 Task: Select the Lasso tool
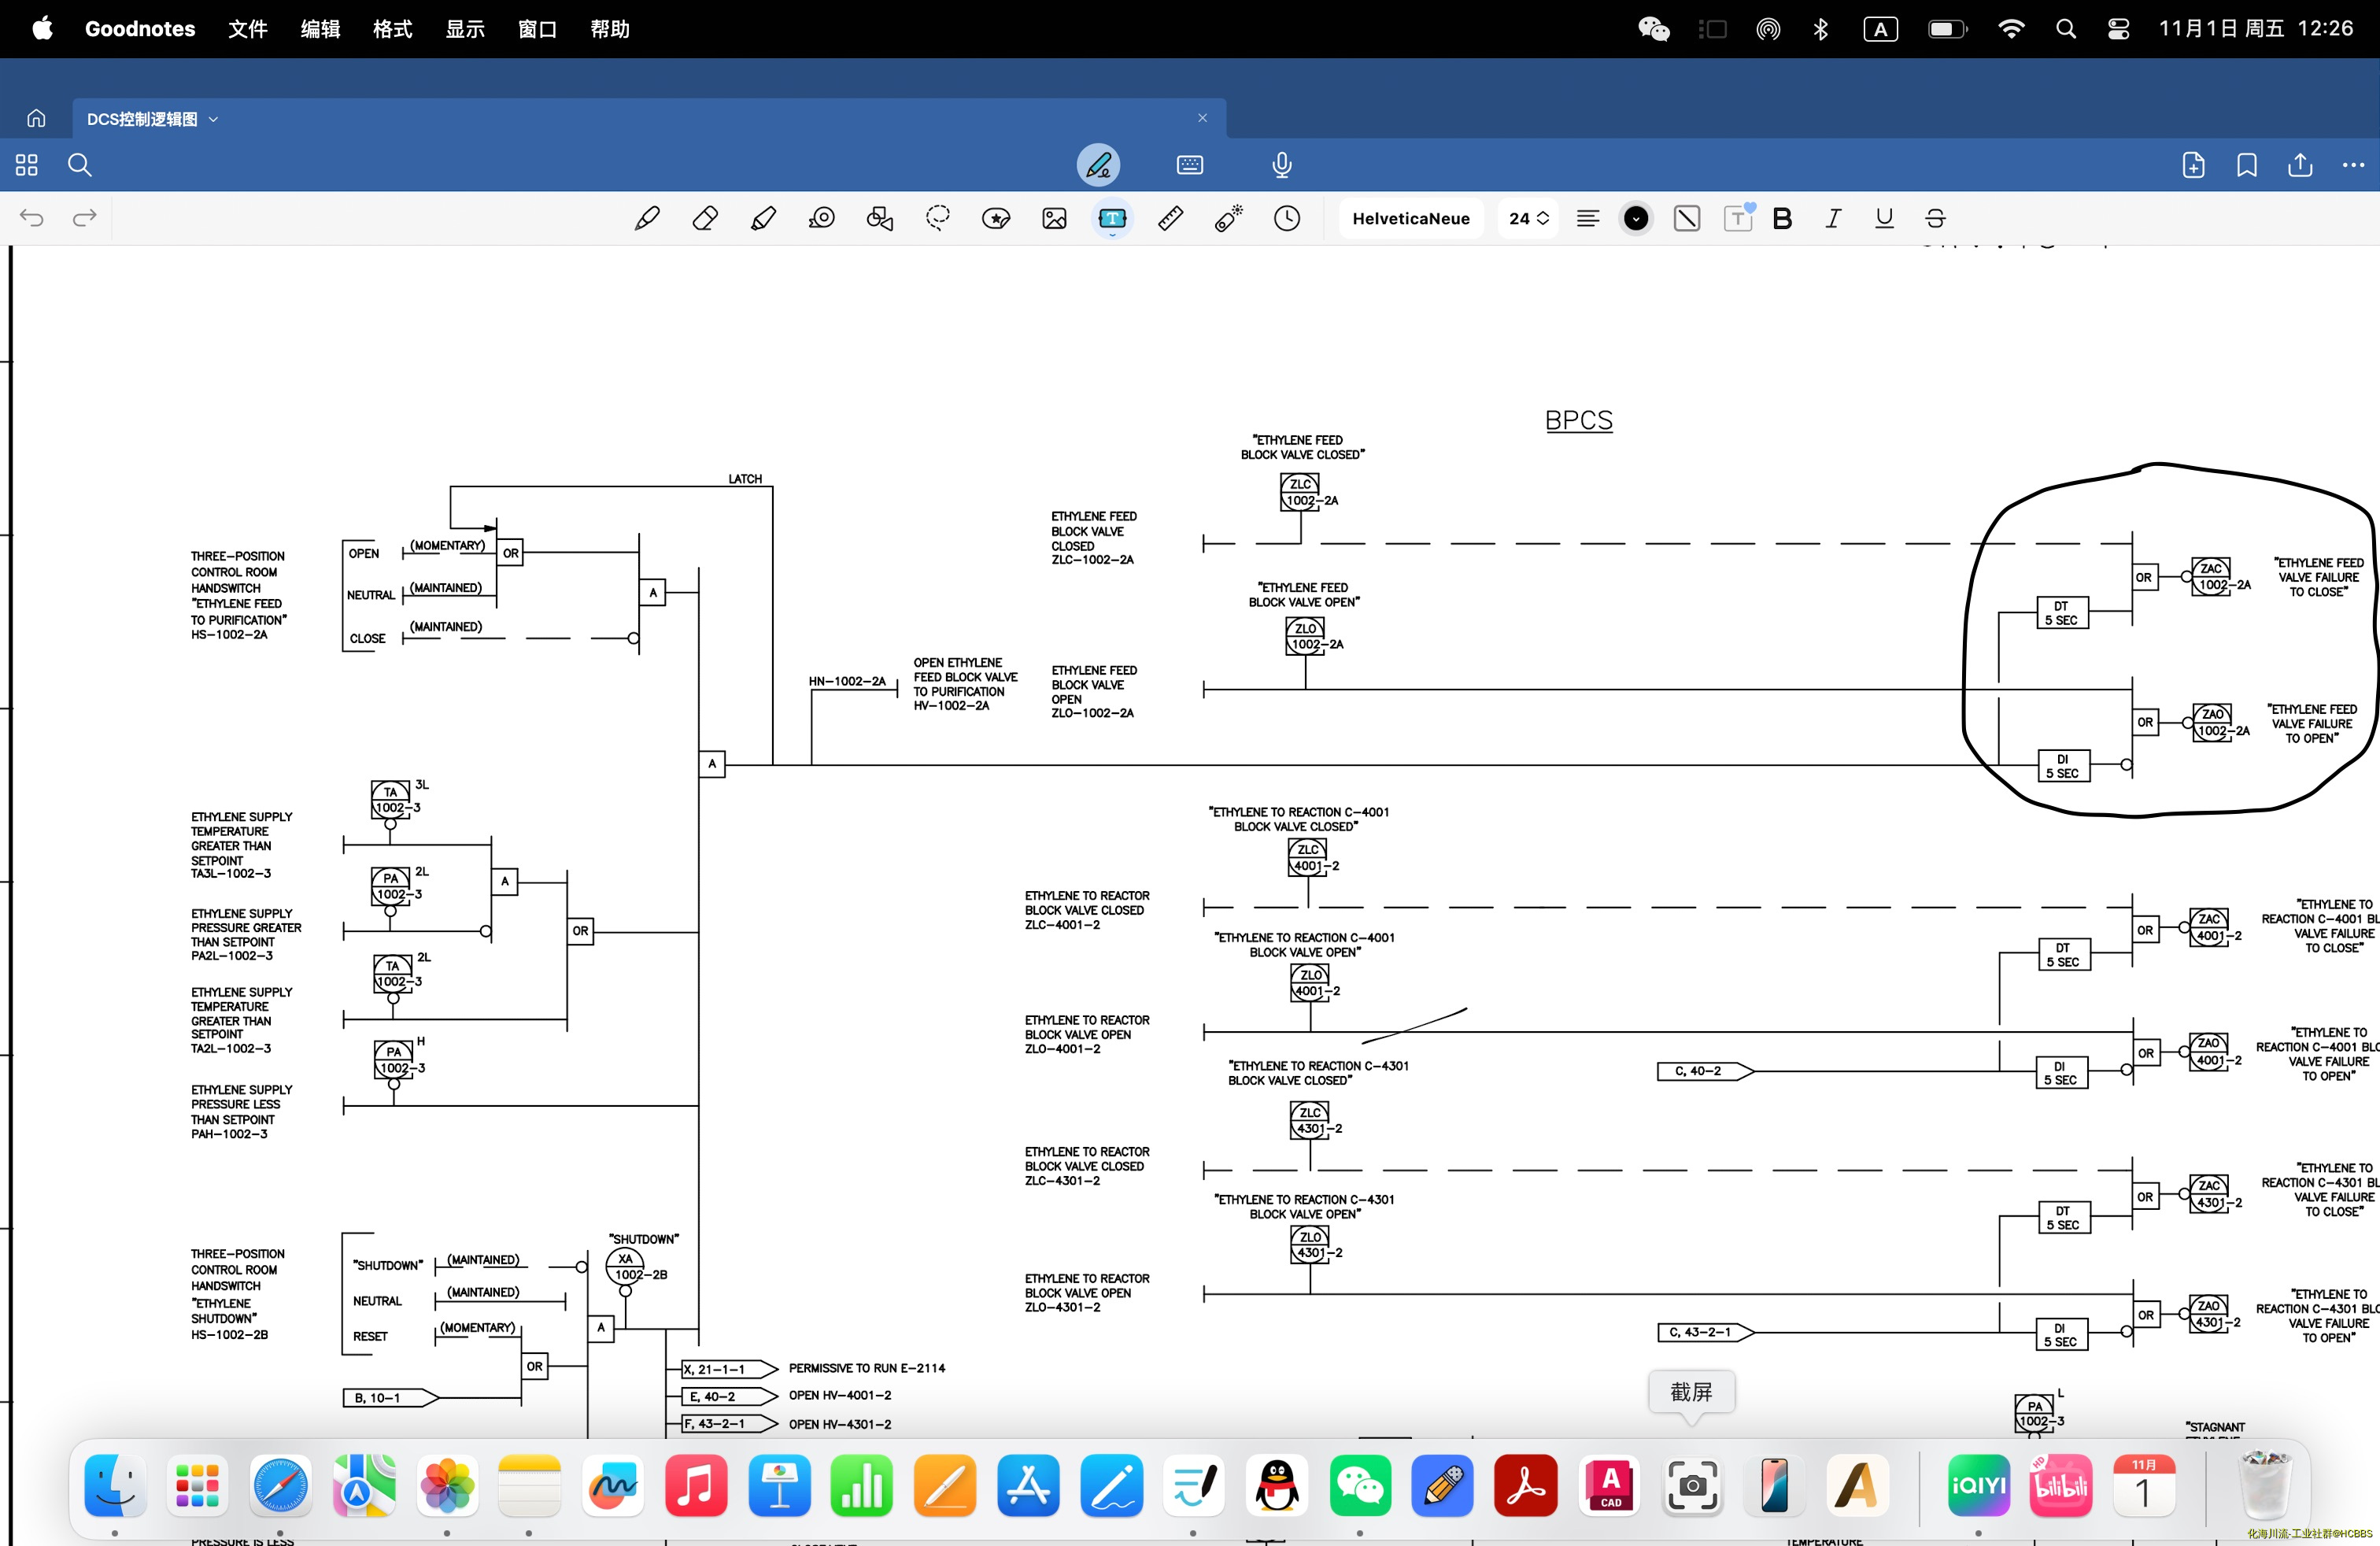coord(938,218)
